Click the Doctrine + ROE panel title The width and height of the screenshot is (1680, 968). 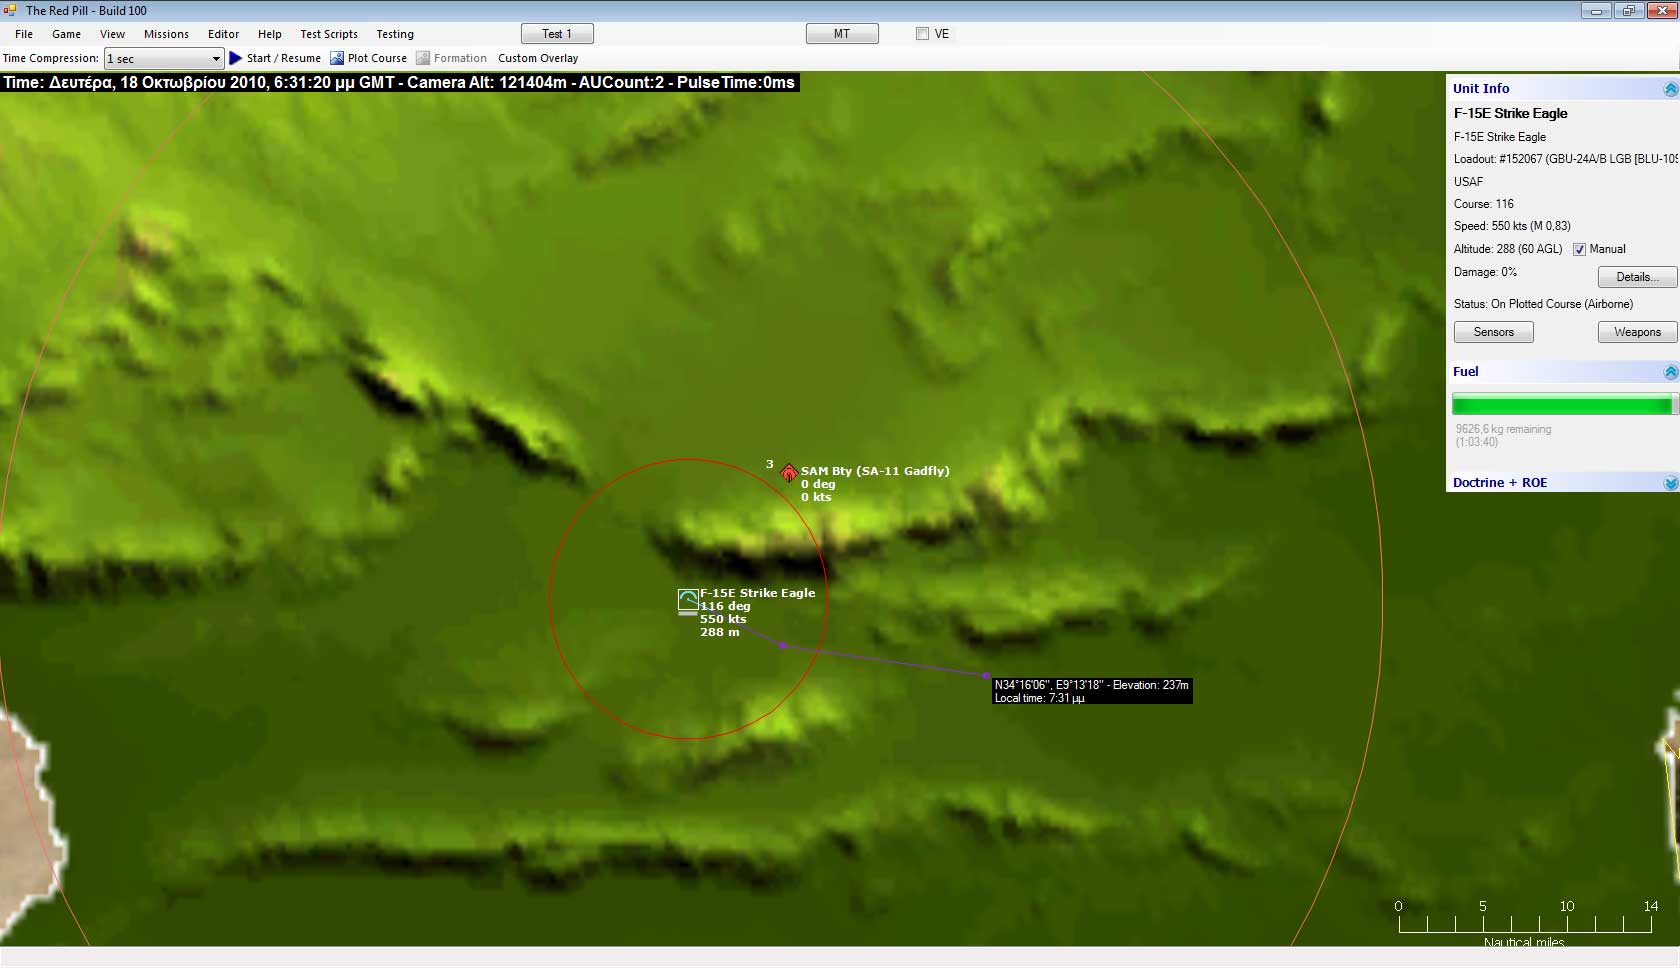pos(1499,483)
